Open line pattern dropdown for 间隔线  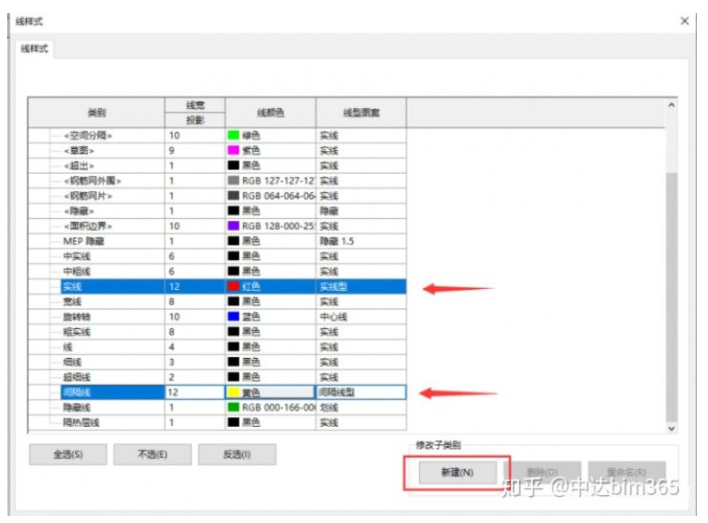tap(360, 393)
